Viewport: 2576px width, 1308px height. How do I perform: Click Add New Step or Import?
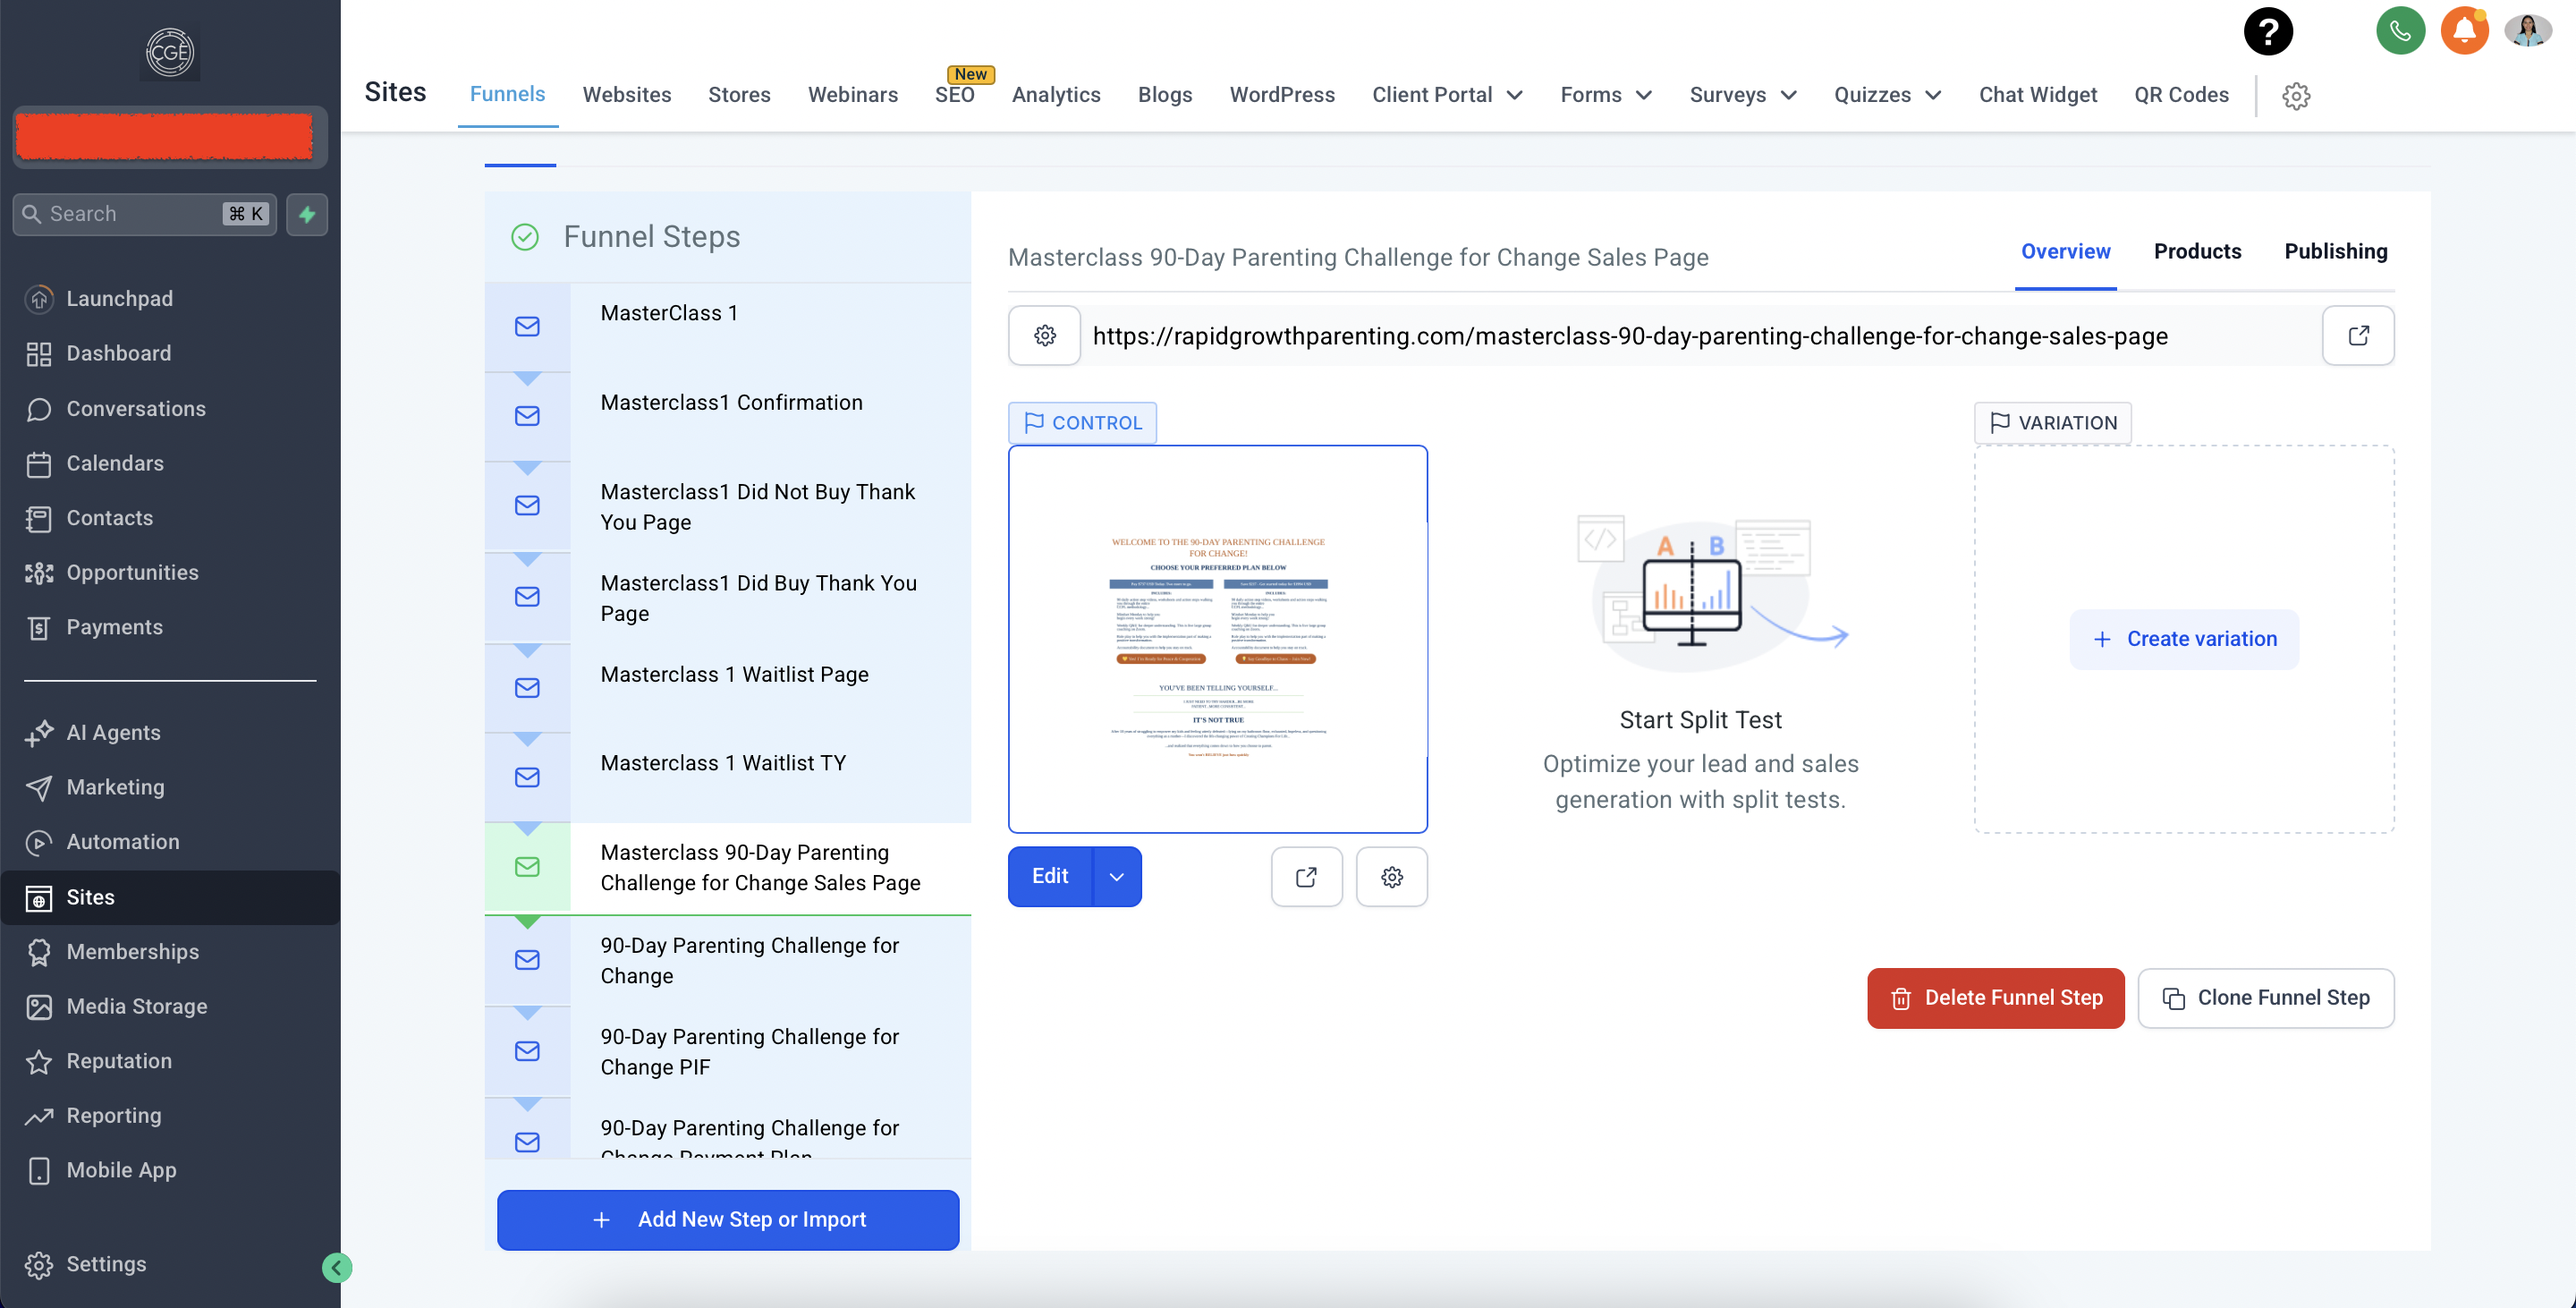pos(728,1220)
